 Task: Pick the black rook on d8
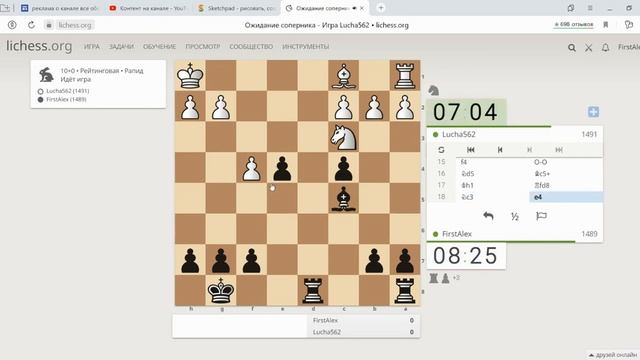313,291
